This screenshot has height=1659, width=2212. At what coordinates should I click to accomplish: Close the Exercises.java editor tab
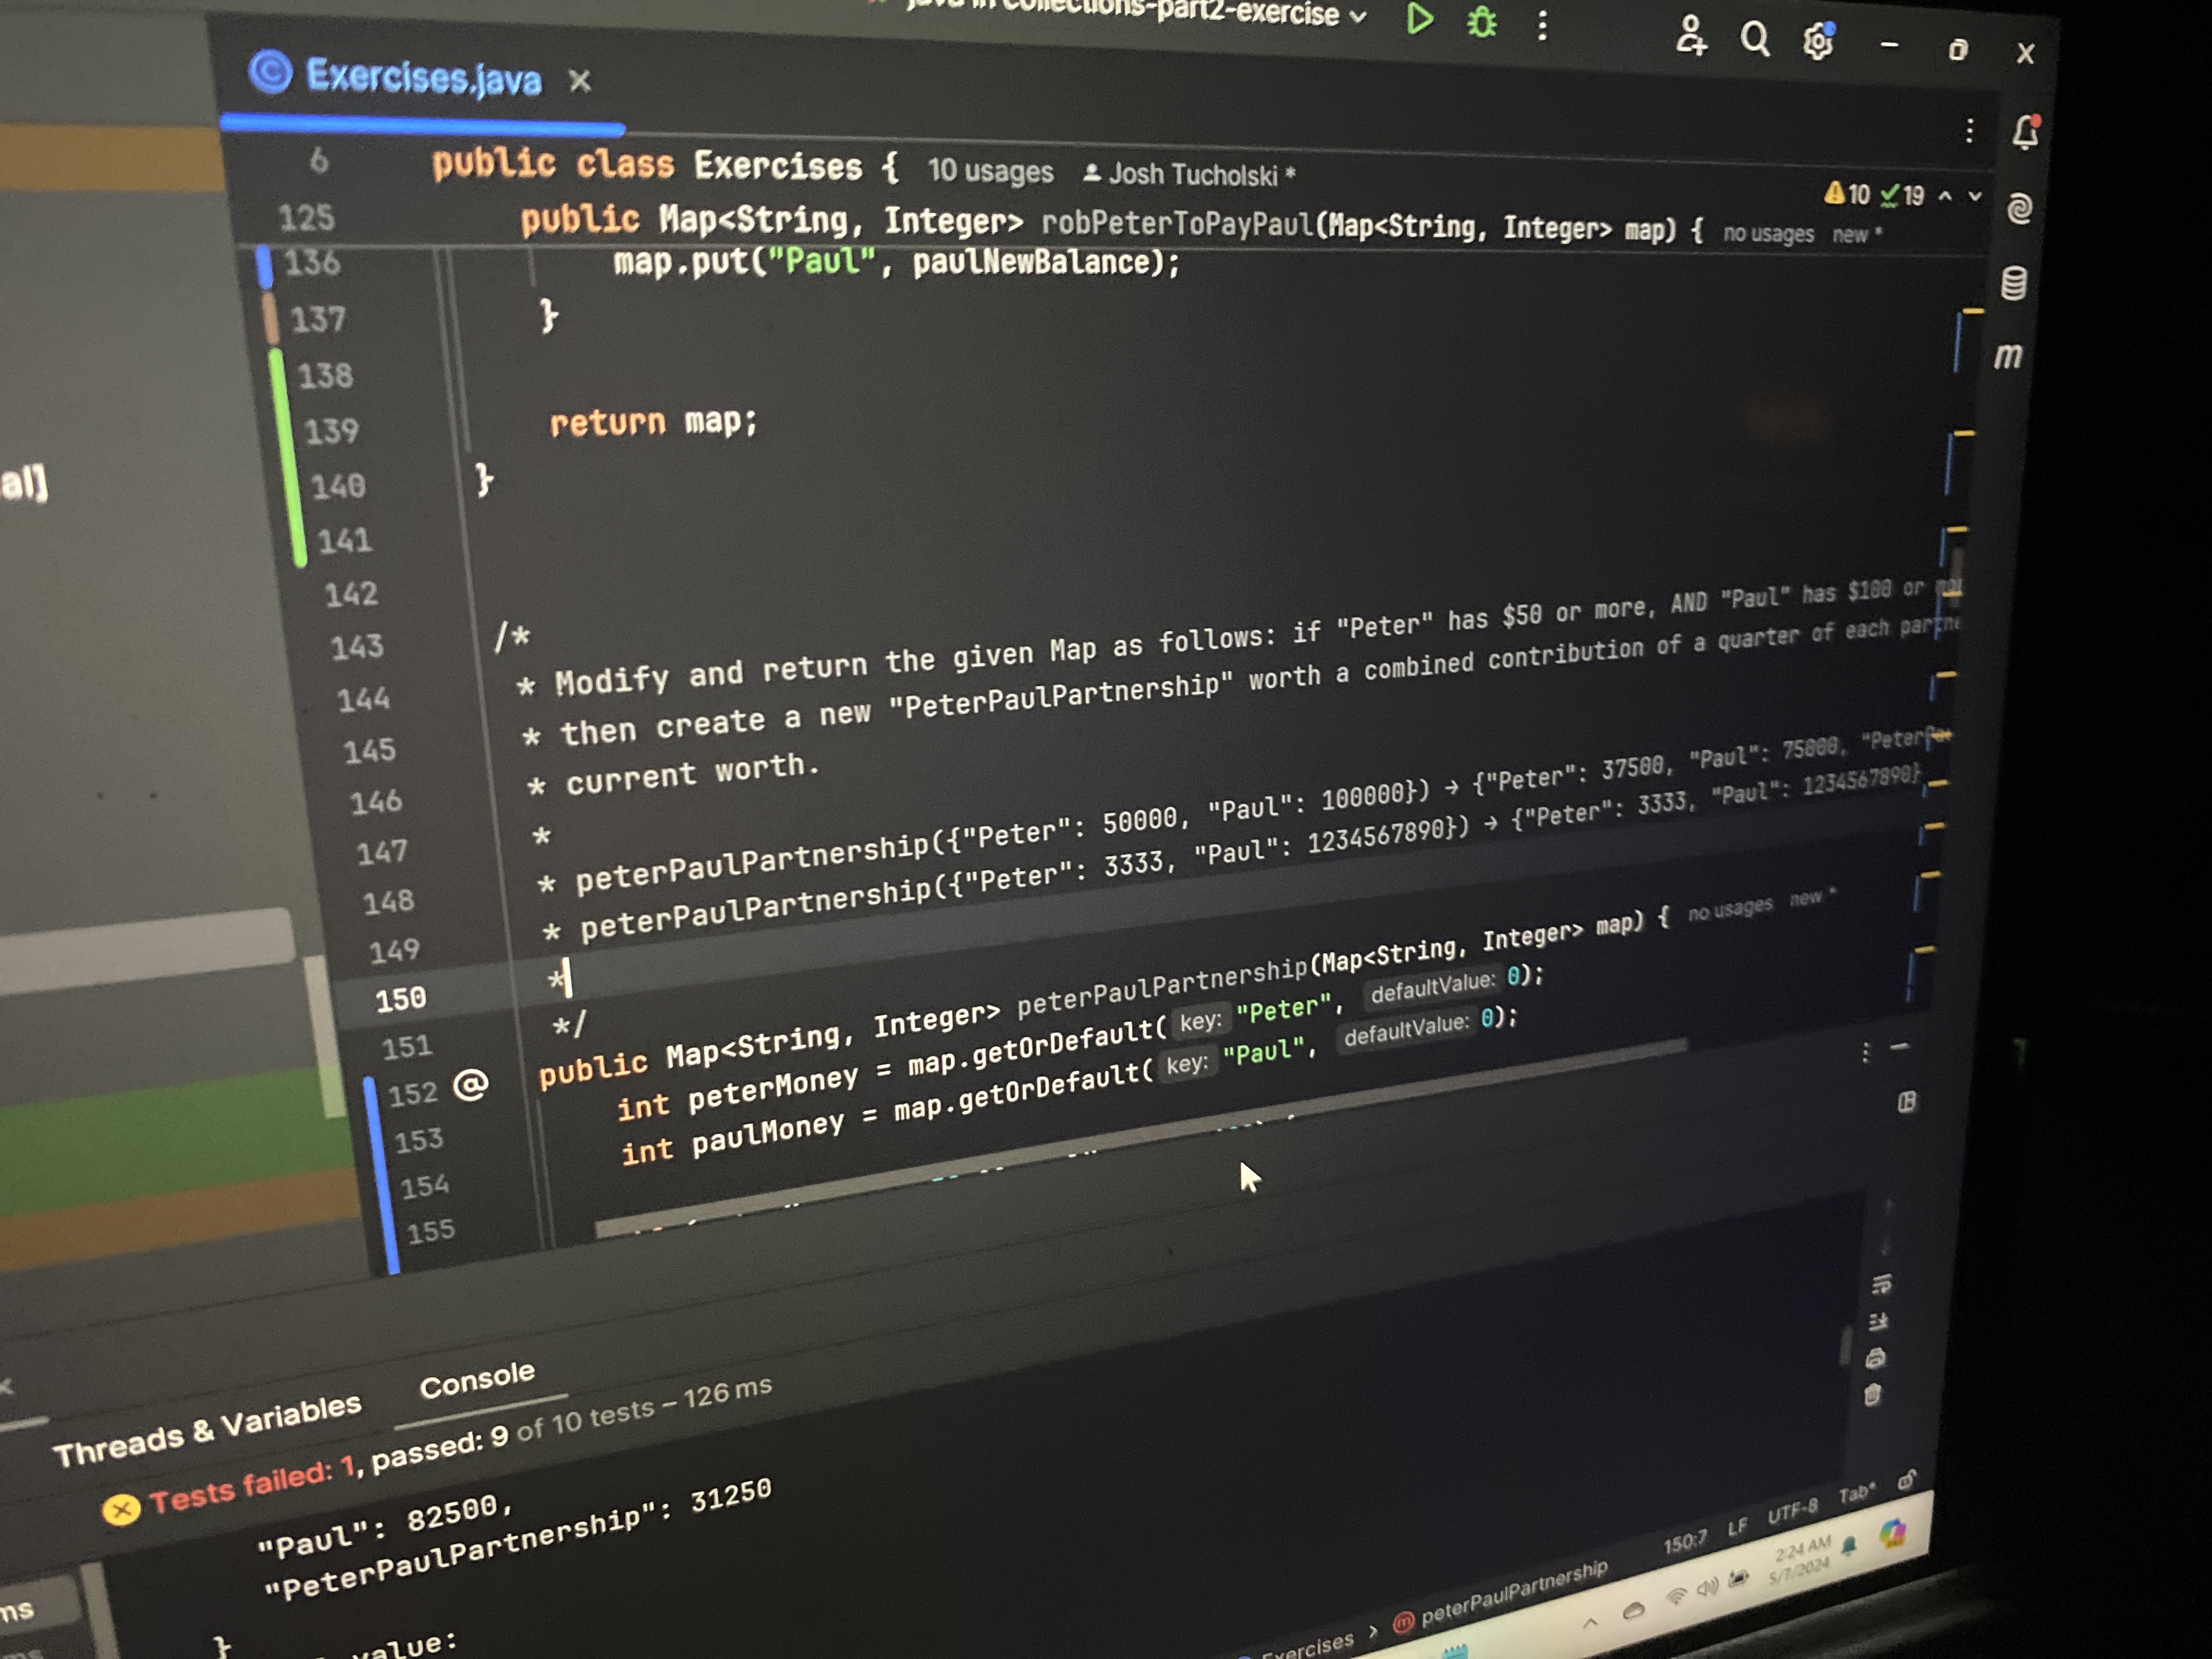[x=580, y=81]
